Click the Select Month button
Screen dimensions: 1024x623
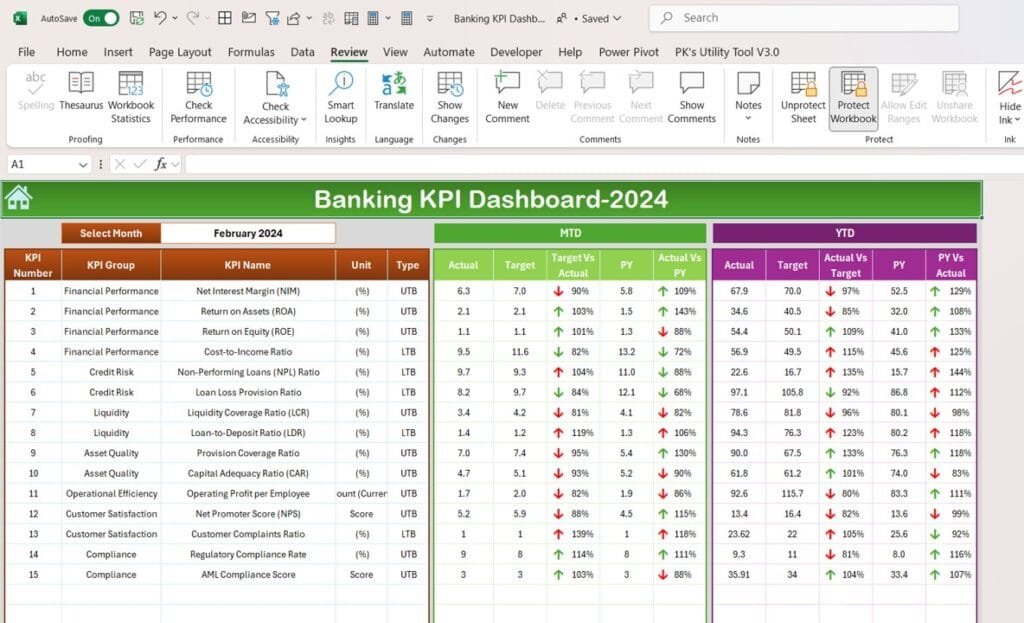pyautogui.click(x=110, y=232)
